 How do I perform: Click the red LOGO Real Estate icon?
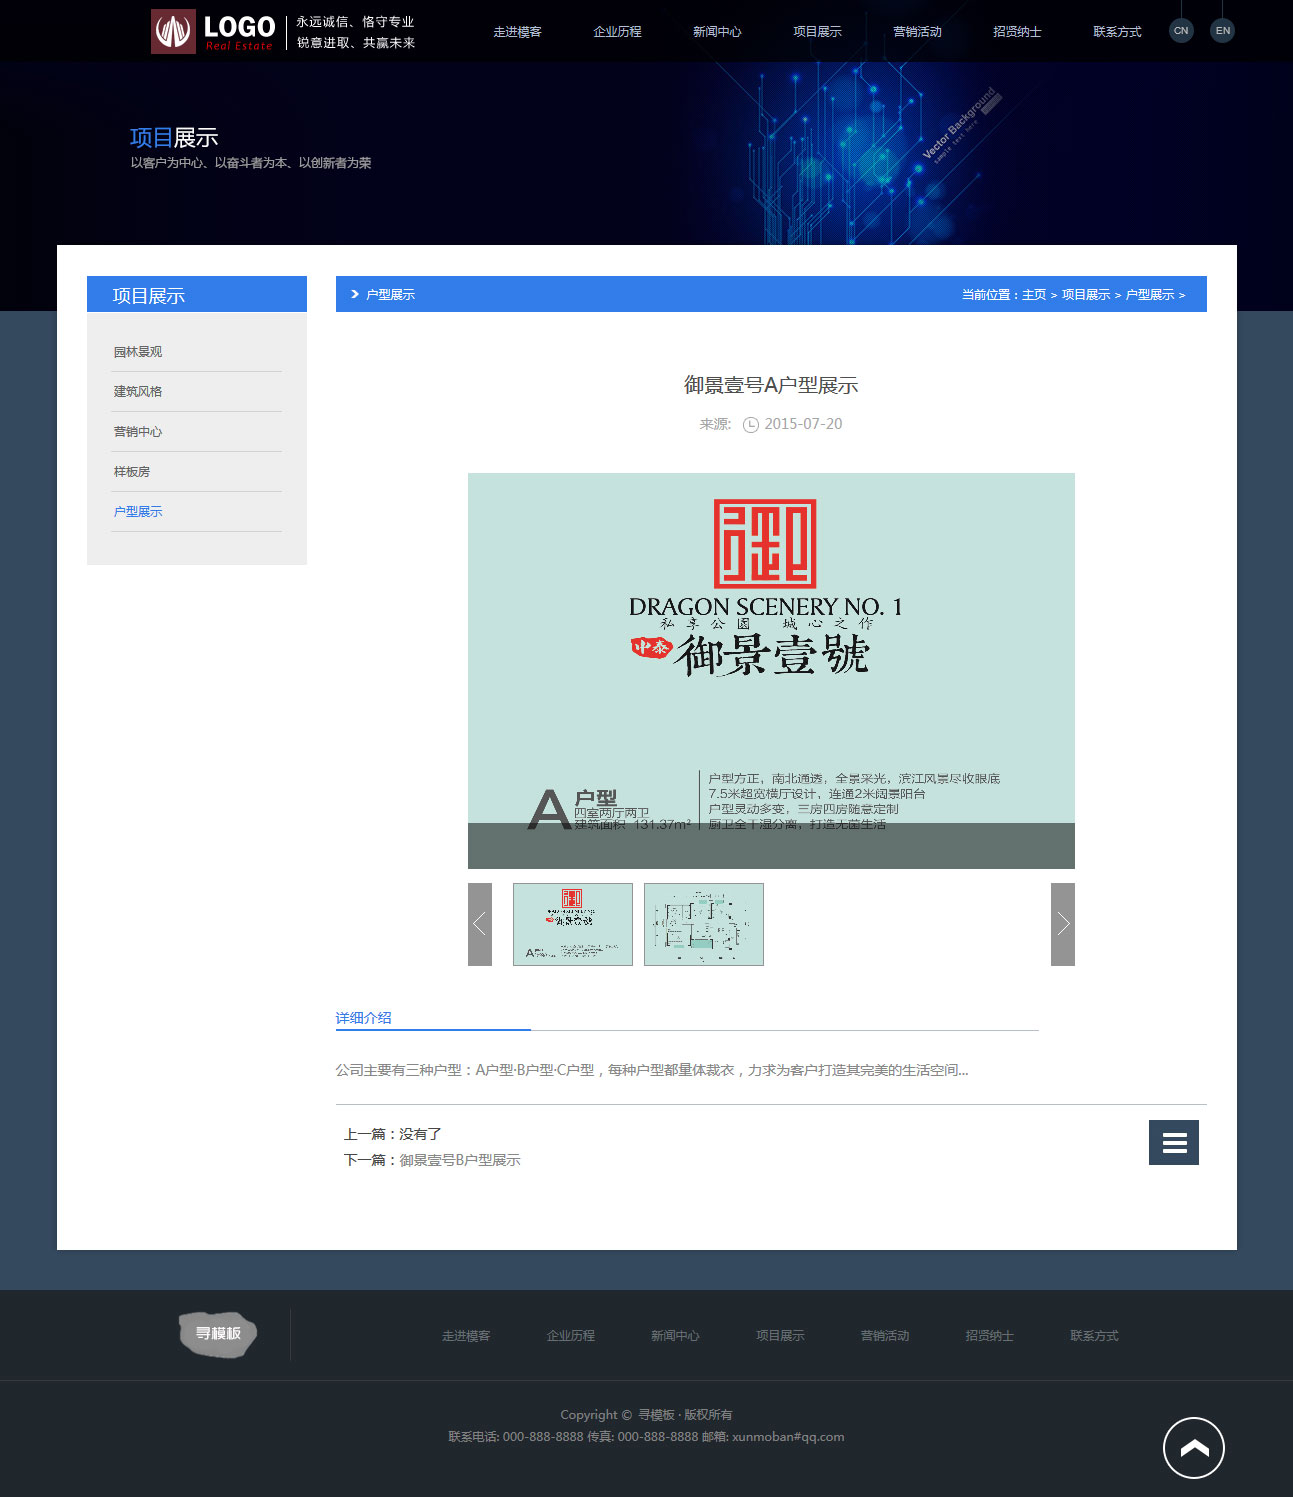(173, 31)
